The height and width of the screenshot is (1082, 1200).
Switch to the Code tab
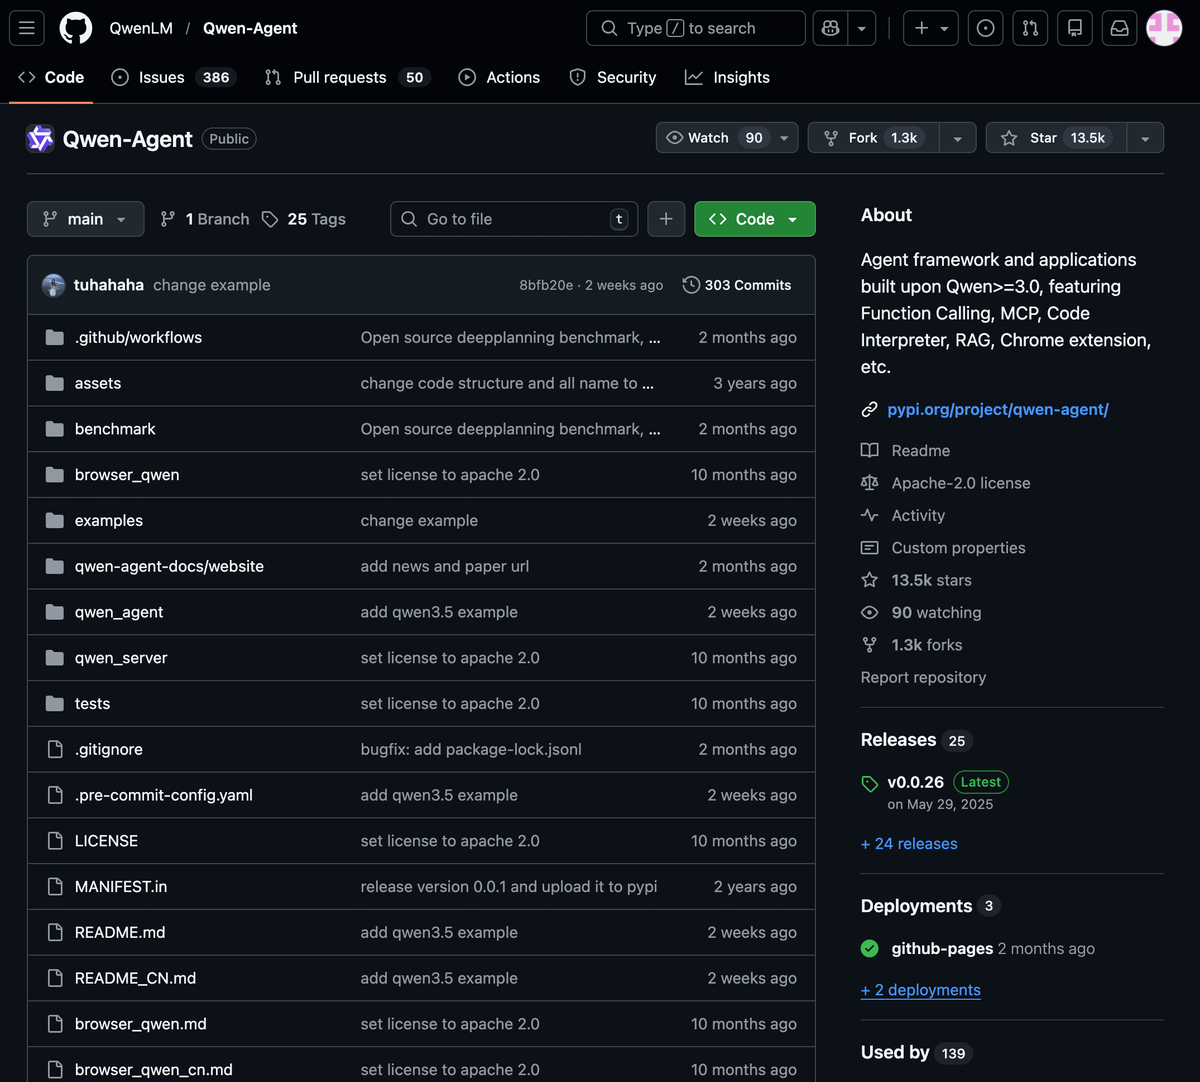click(x=51, y=77)
